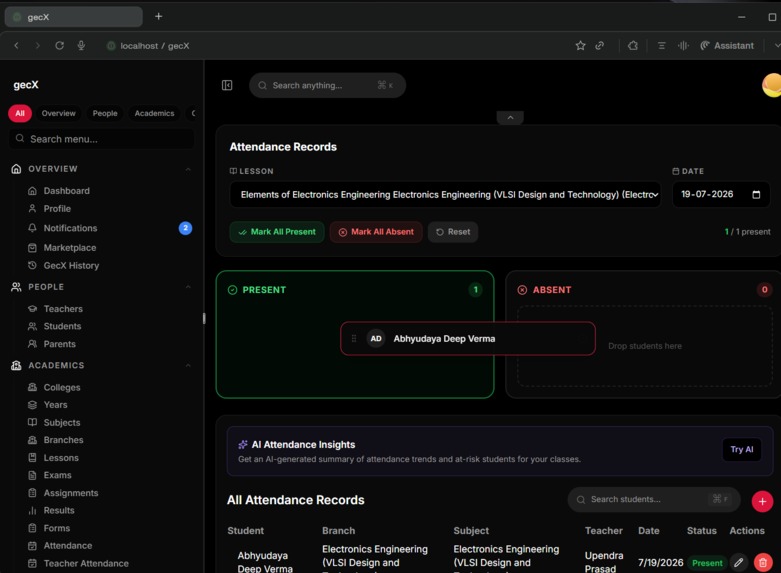Open the extensions puzzle icon
Viewport: 781px width, 573px height.
[x=633, y=45]
